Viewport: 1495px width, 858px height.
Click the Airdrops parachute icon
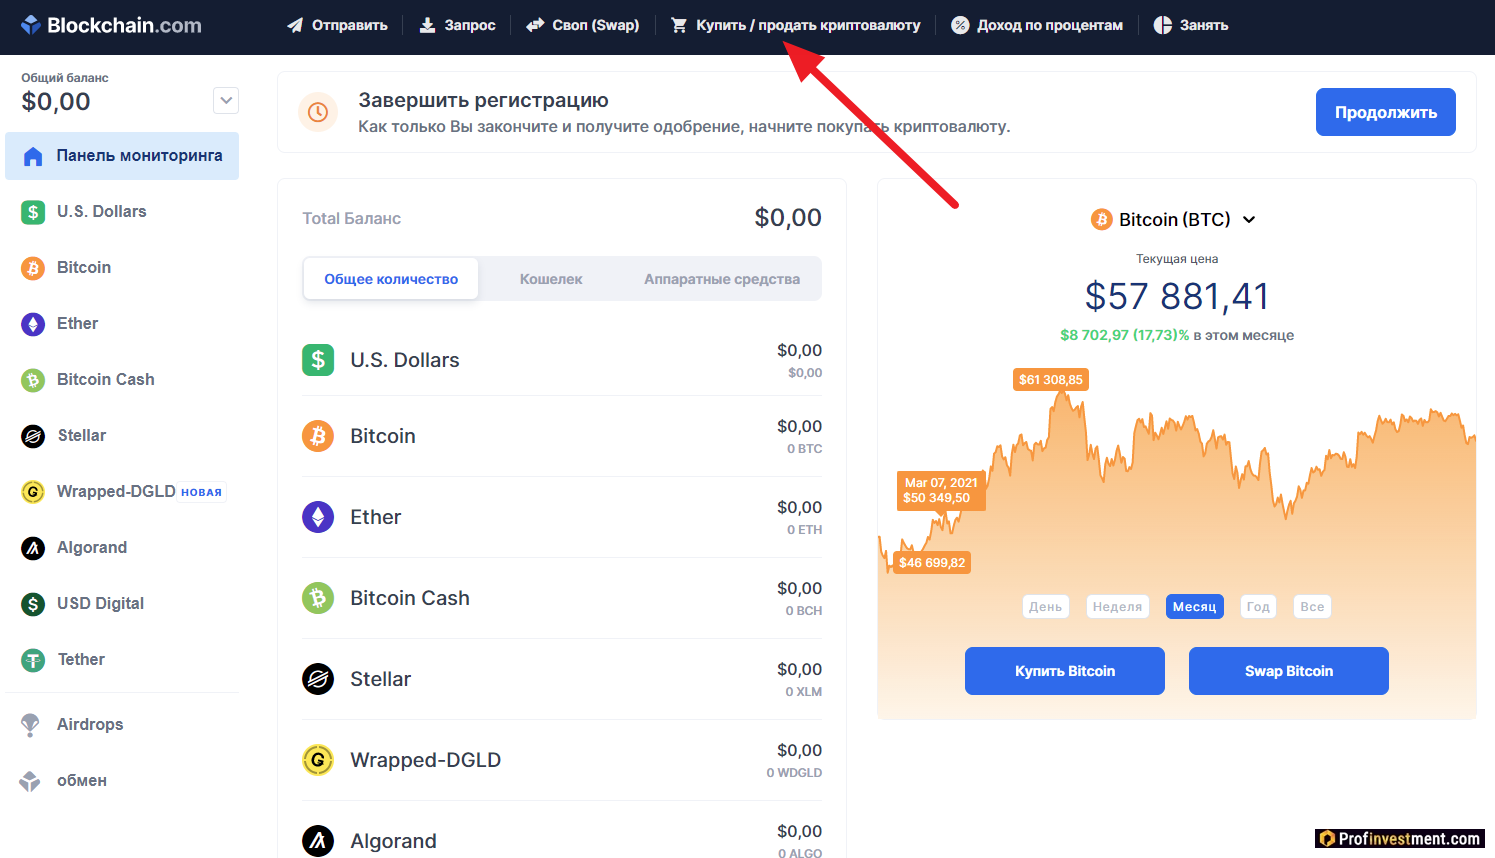coord(31,725)
